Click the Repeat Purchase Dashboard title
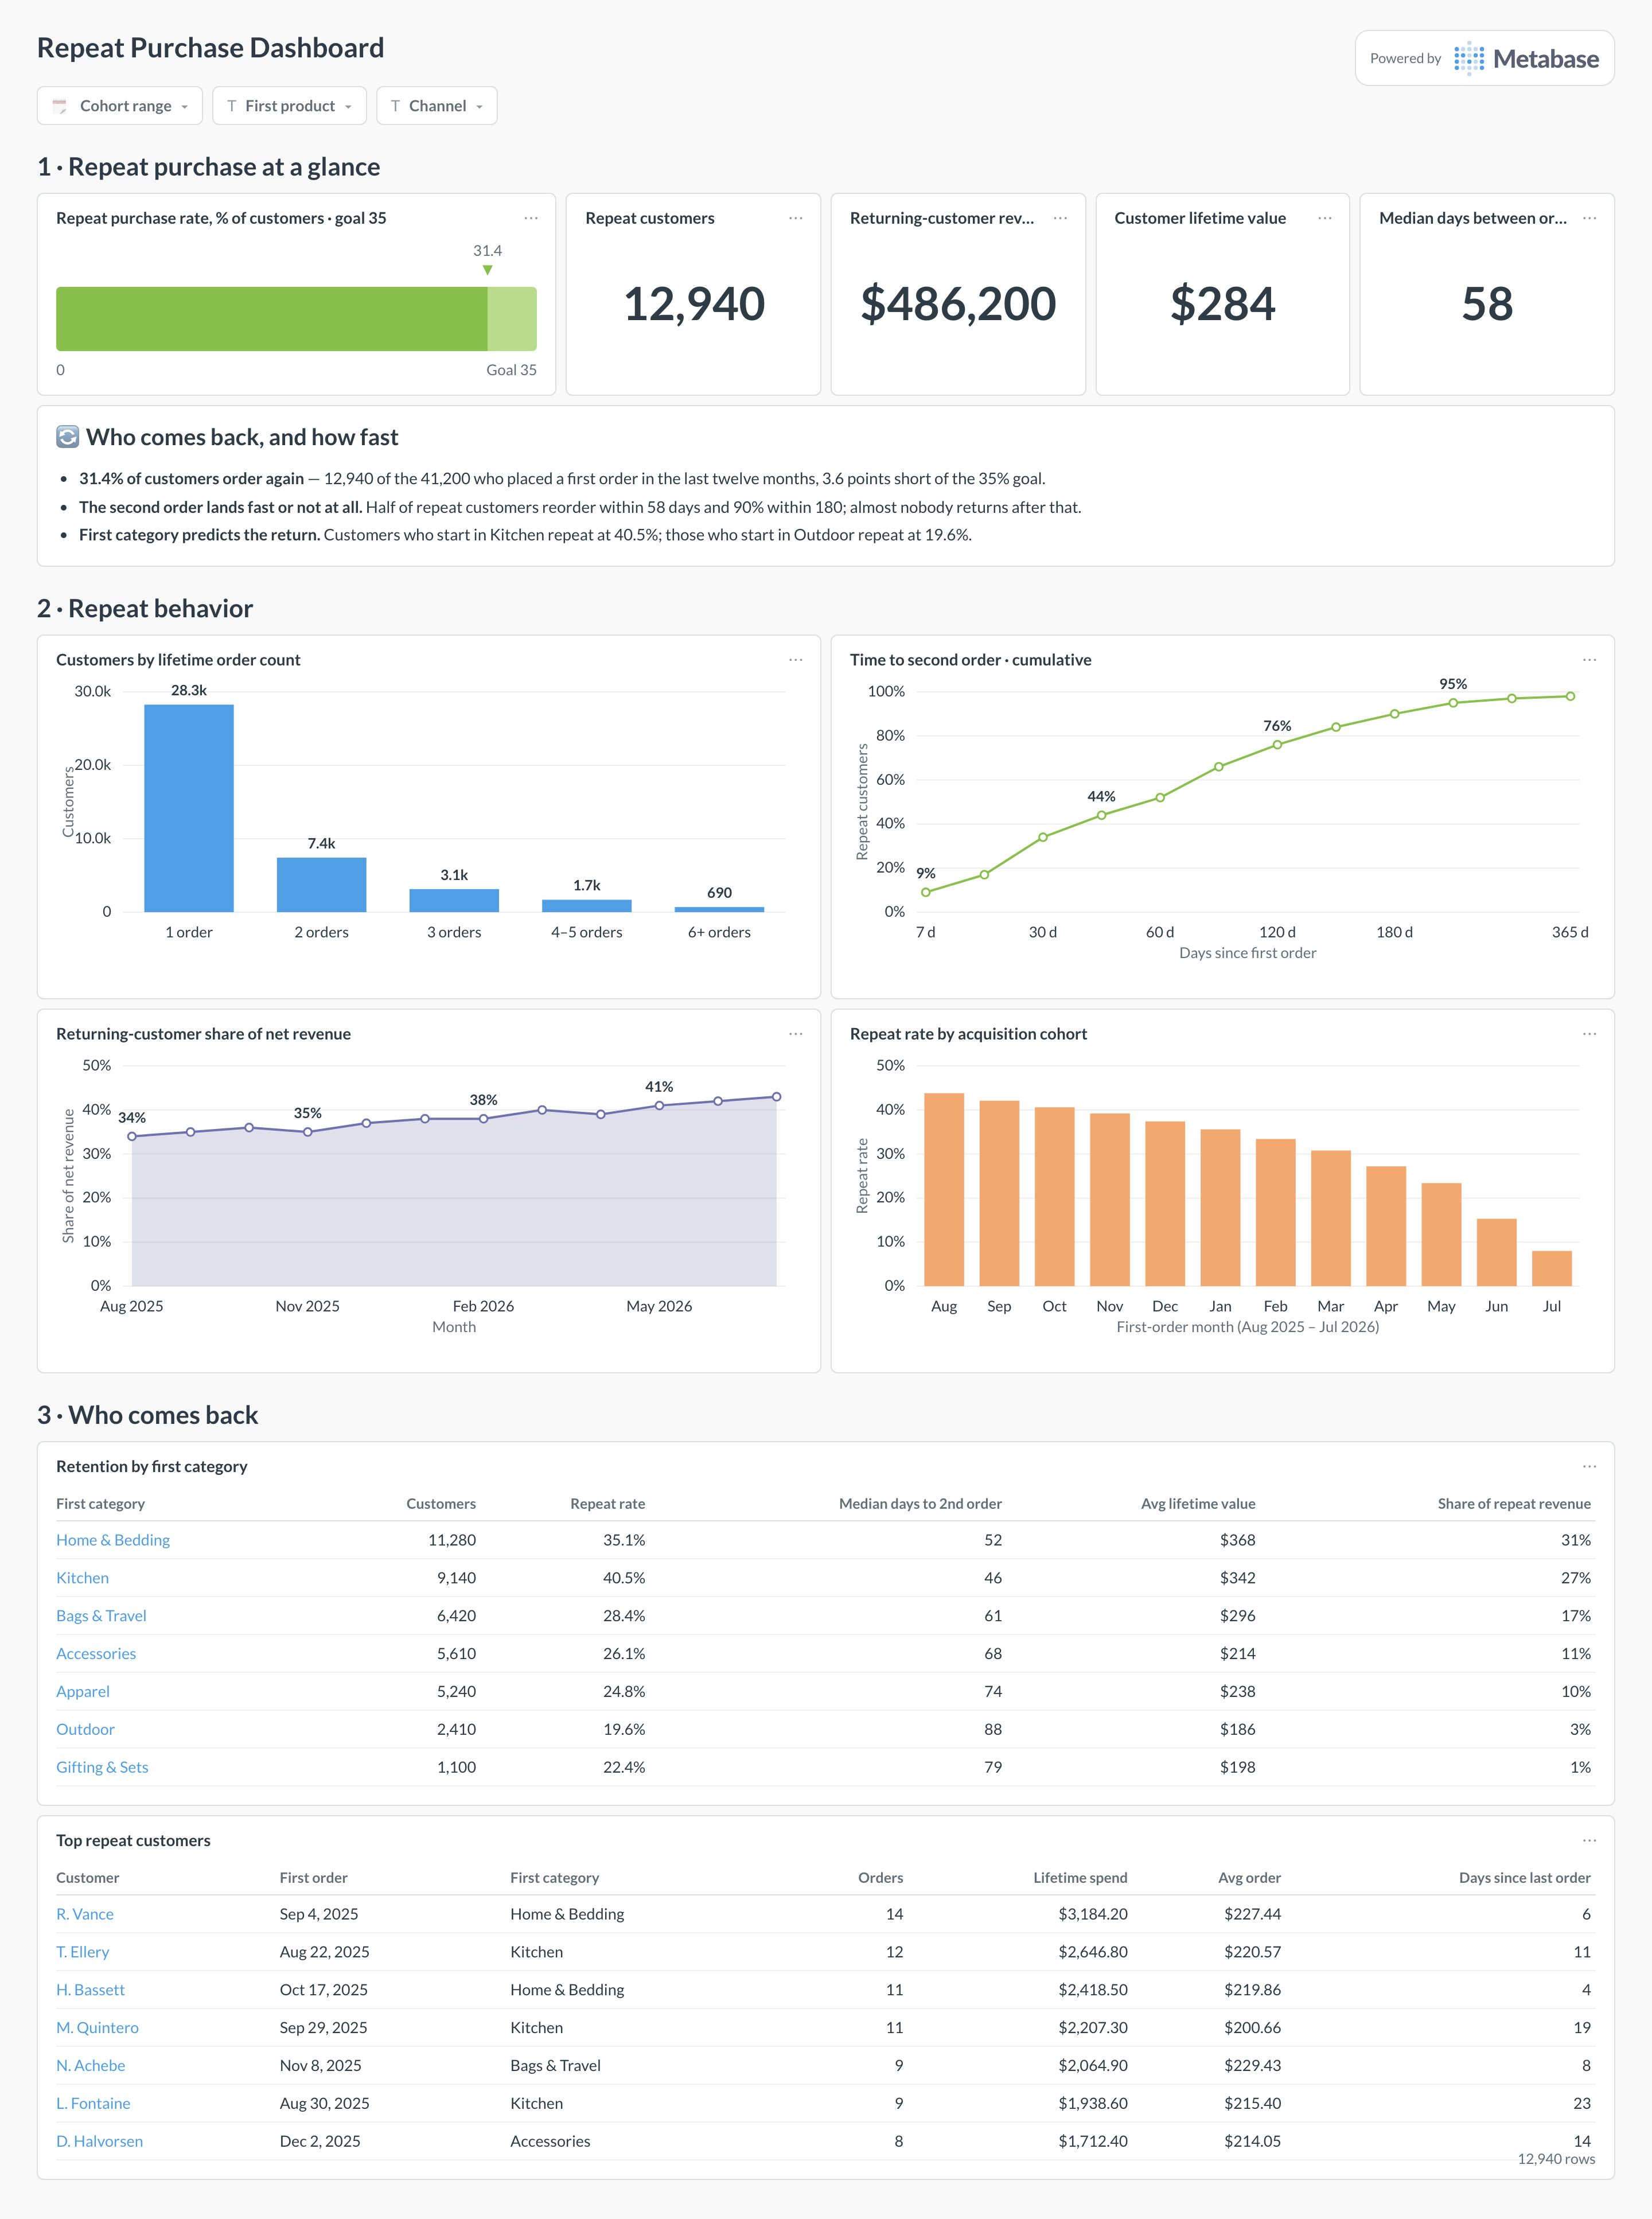The width and height of the screenshot is (1652, 2219). 210,48
